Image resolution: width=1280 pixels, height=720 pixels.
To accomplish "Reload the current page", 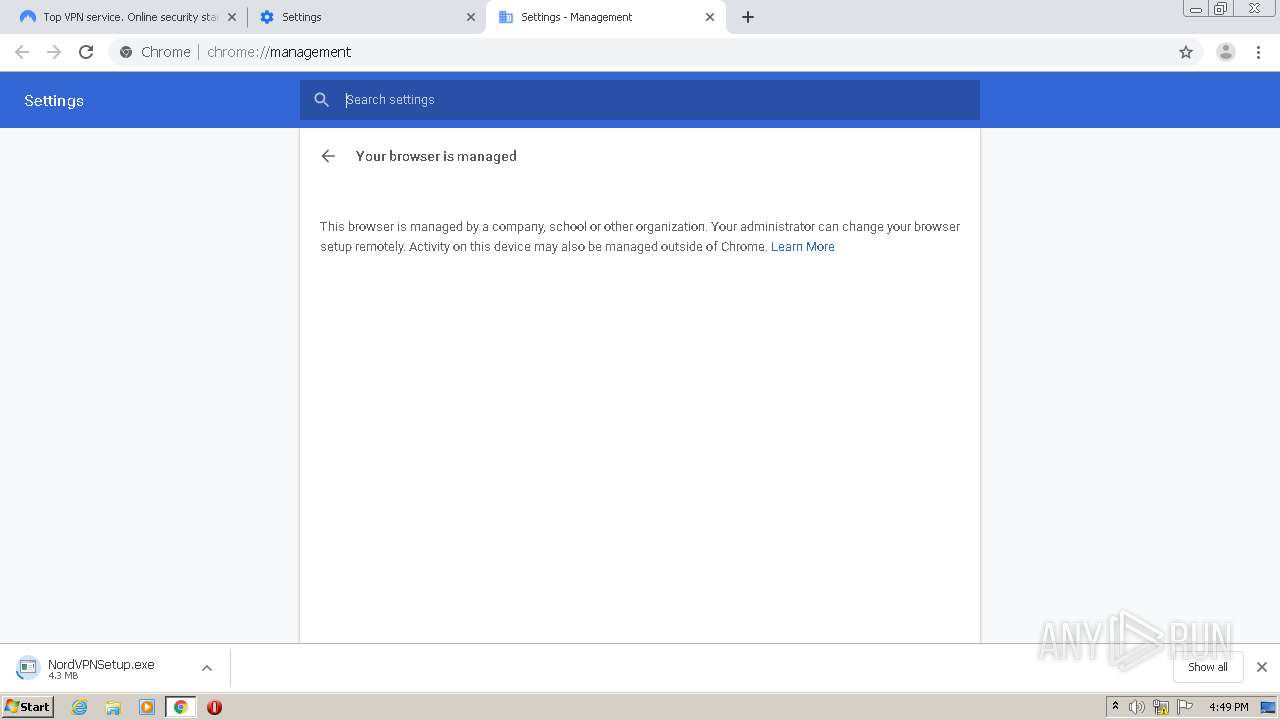I will (x=86, y=52).
